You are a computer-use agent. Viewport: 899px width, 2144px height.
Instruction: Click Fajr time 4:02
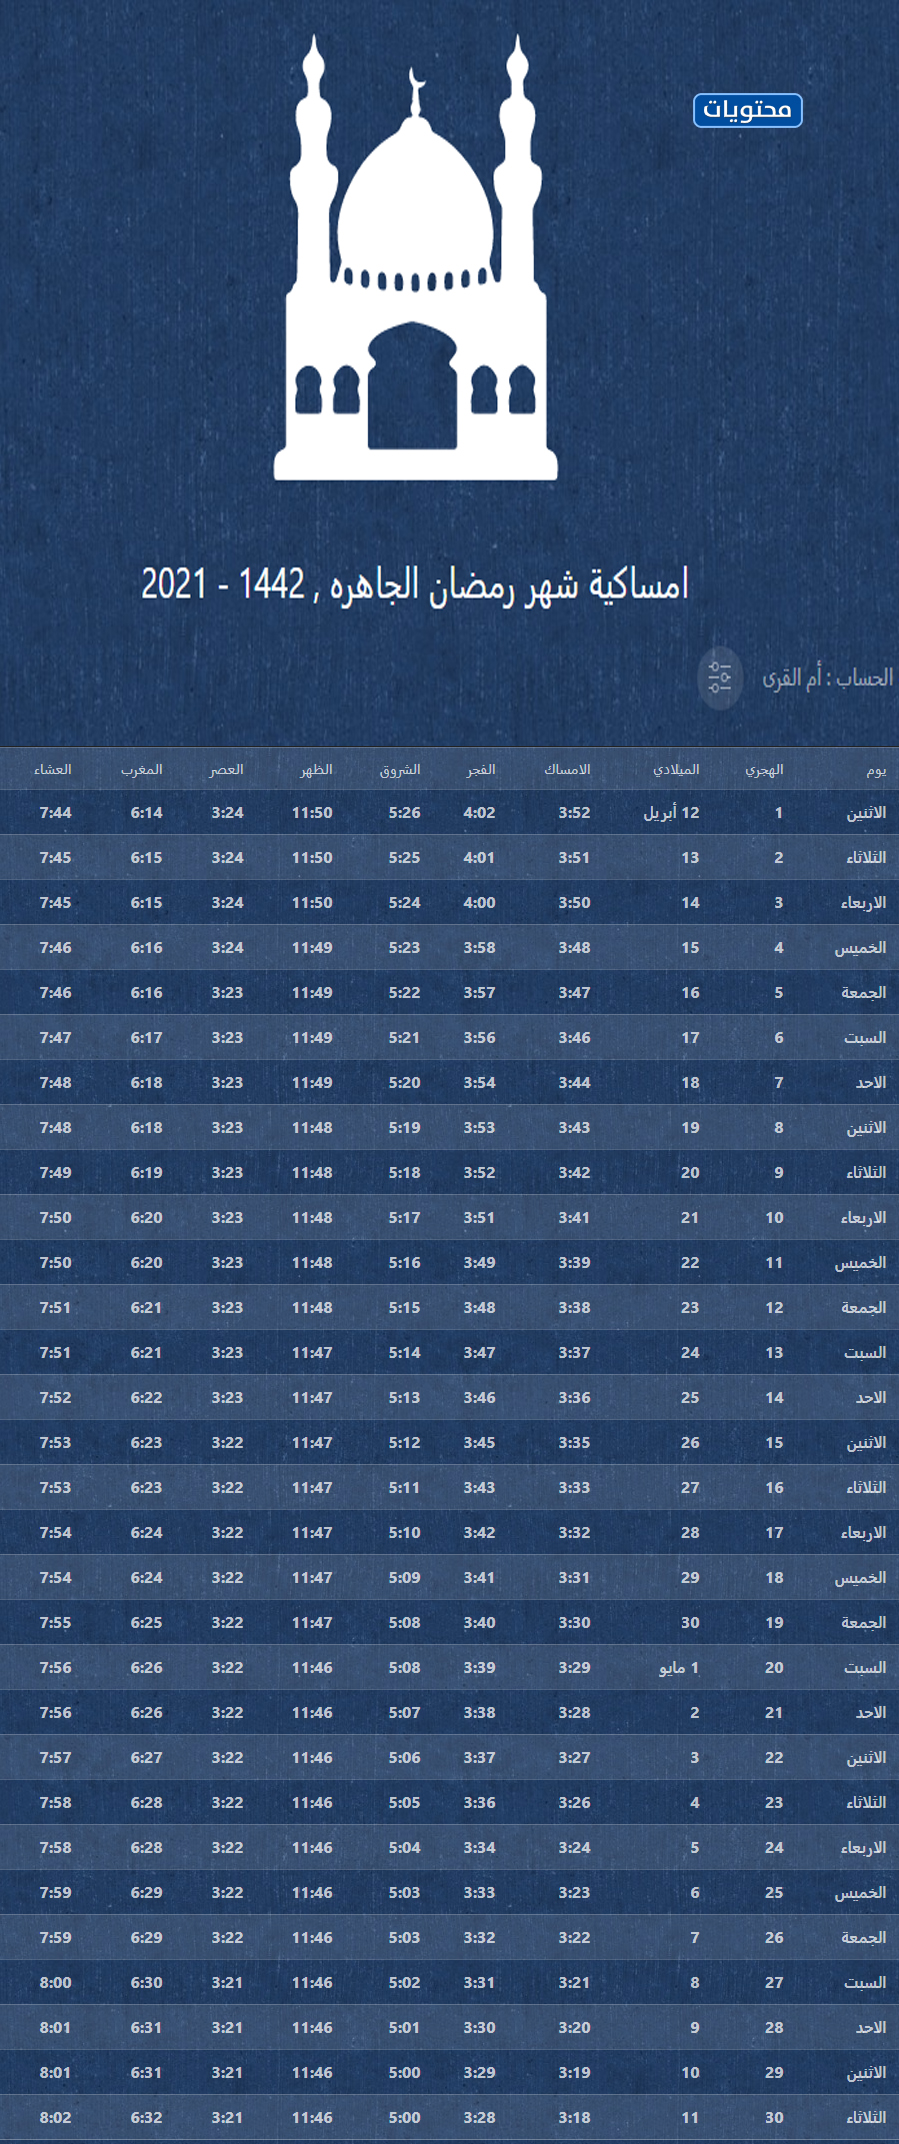coord(479,813)
